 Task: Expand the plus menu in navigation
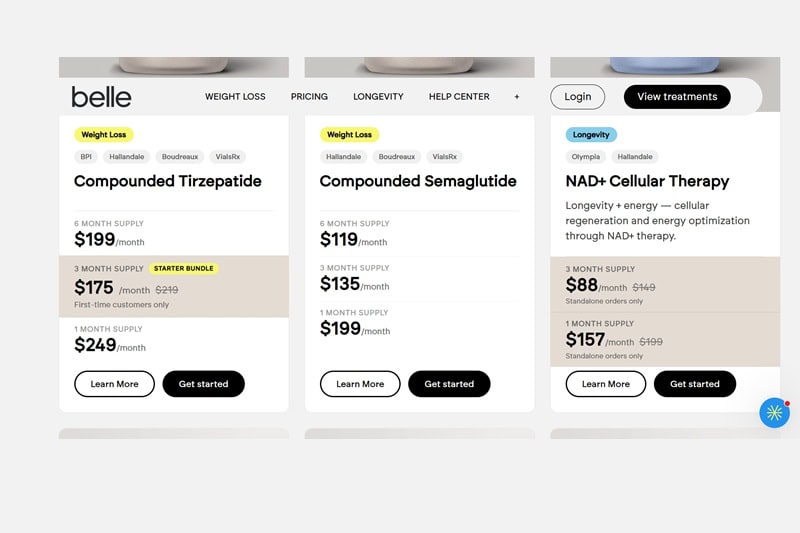coord(517,96)
